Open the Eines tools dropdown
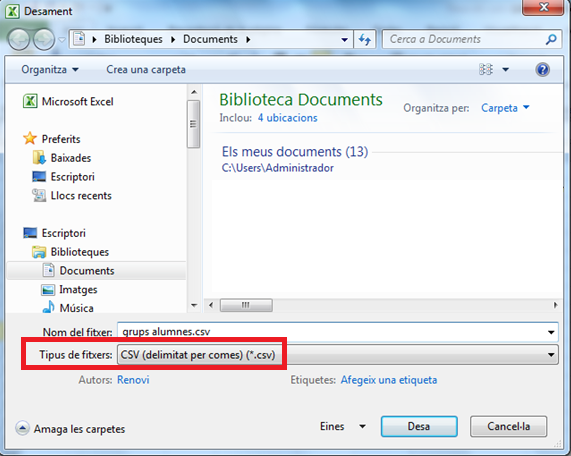The height and width of the screenshot is (456, 571). pyautogui.click(x=343, y=426)
